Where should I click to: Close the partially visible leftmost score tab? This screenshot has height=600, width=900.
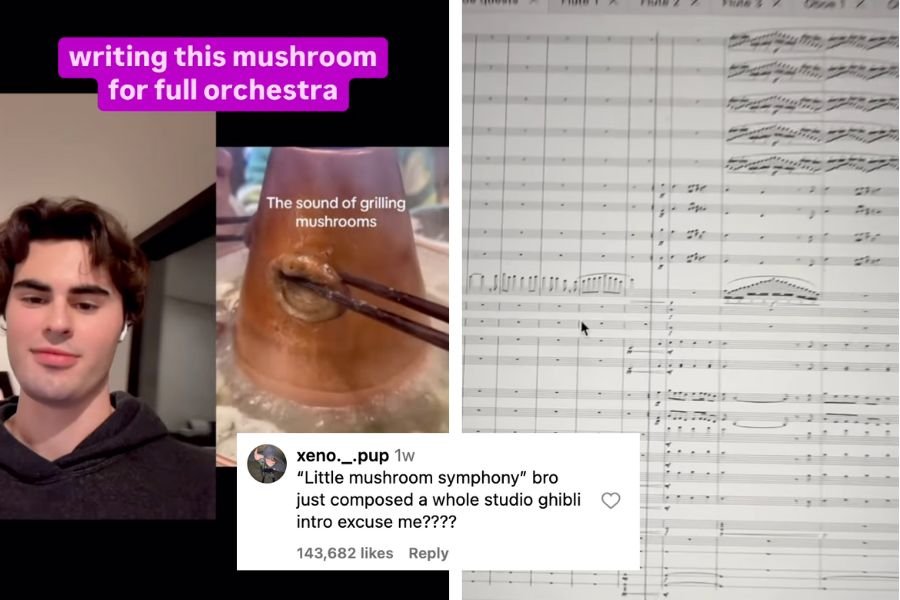532,3
